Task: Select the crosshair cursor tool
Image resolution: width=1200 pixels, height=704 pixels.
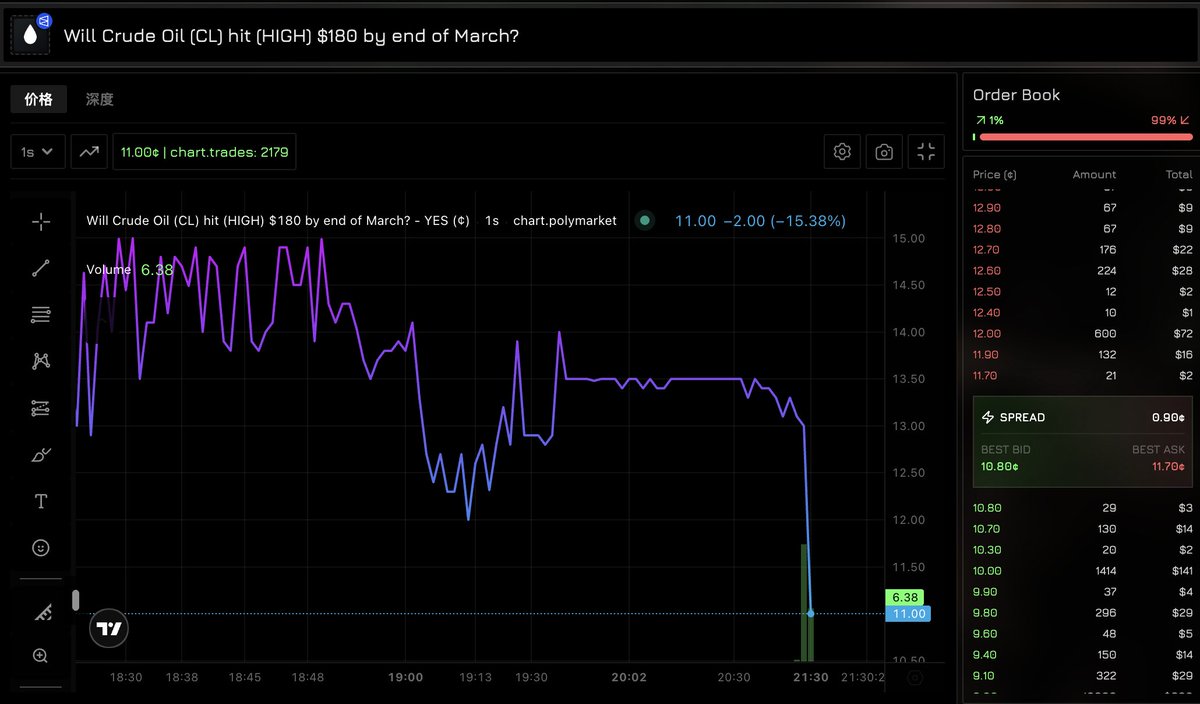Action: [x=40, y=222]
